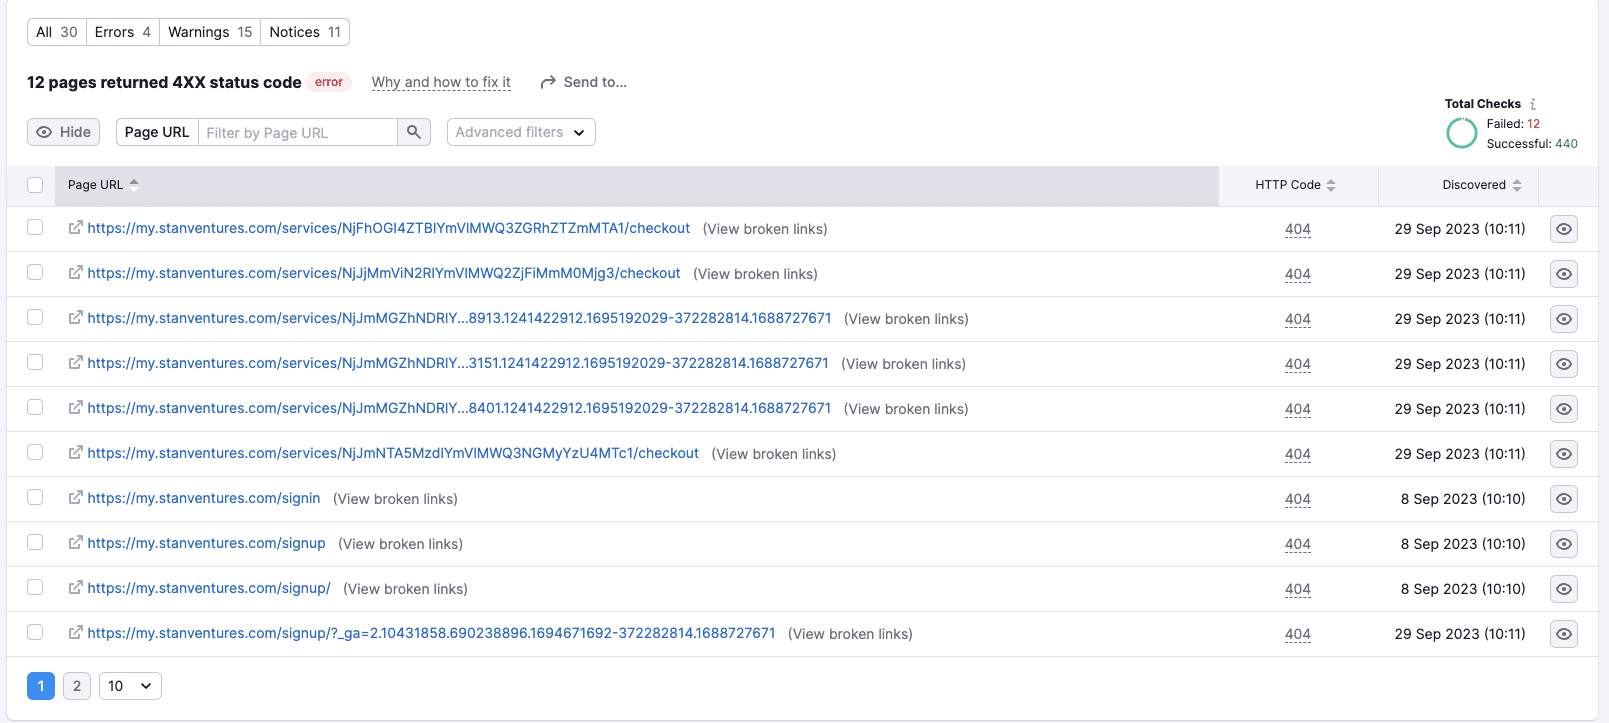This screenshot has height=723, width=1609.
Task: Click the Total Checks progress ring
Action: coord(1461,133)
